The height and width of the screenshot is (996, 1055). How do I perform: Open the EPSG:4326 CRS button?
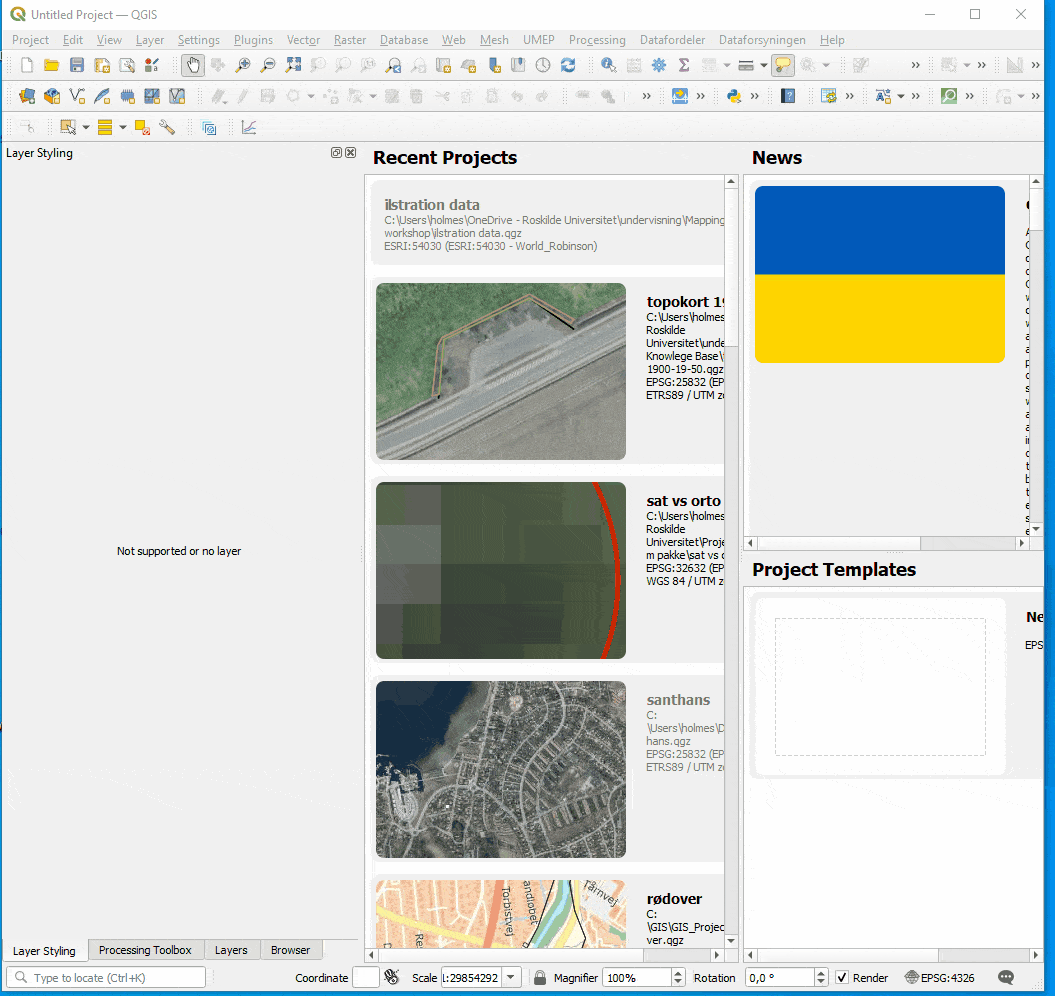pyautogui.click(x=939, y=978)
